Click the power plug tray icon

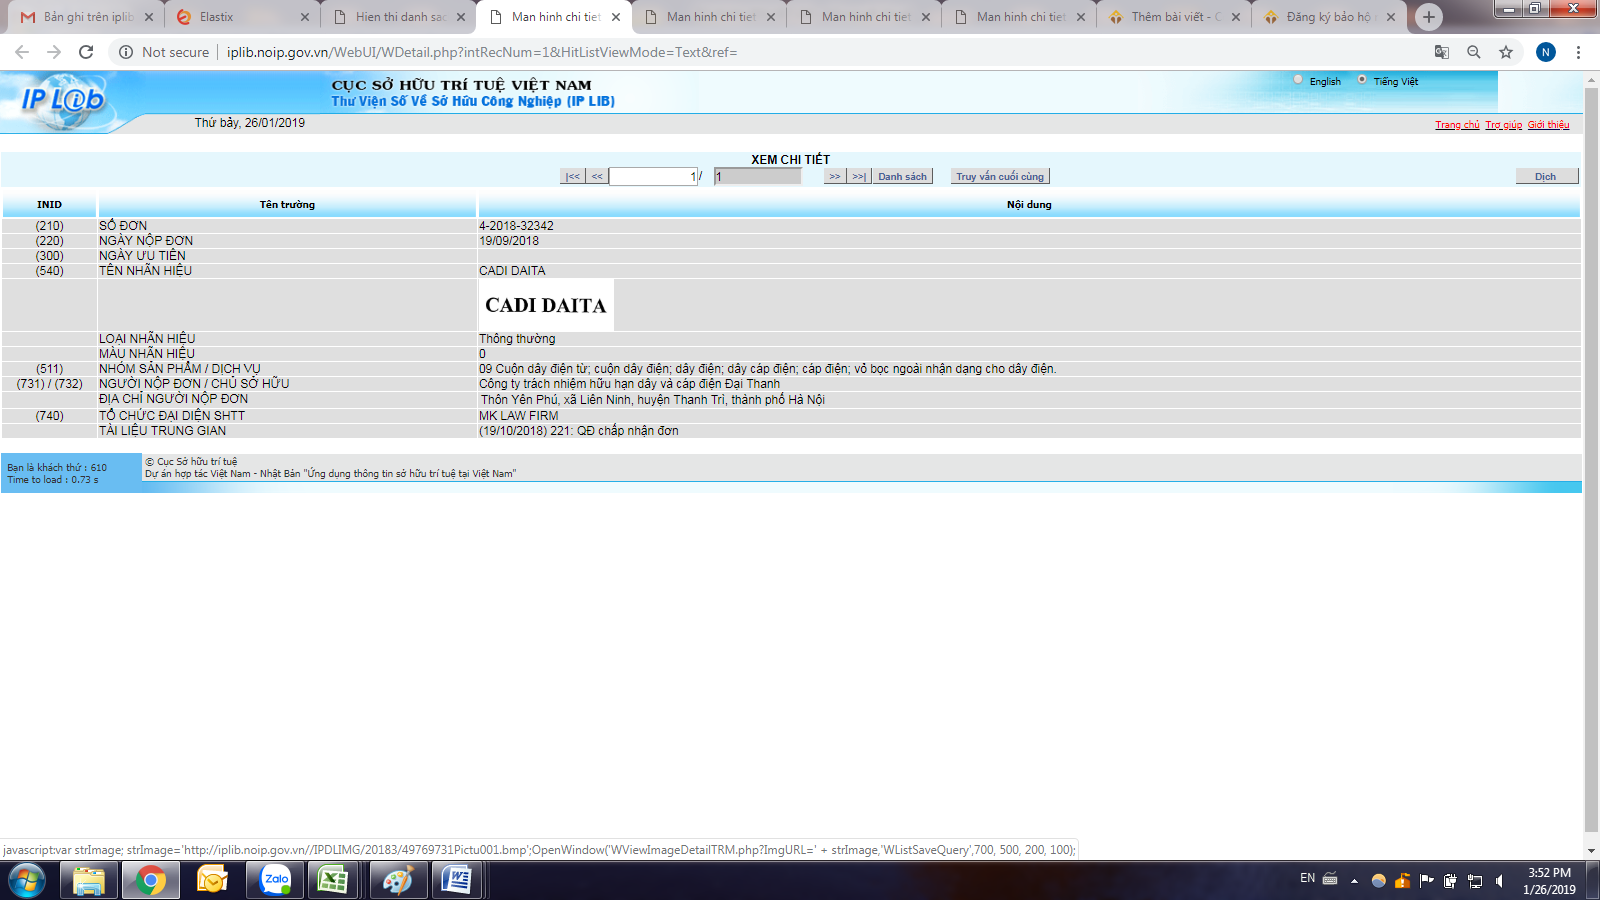1451,881
